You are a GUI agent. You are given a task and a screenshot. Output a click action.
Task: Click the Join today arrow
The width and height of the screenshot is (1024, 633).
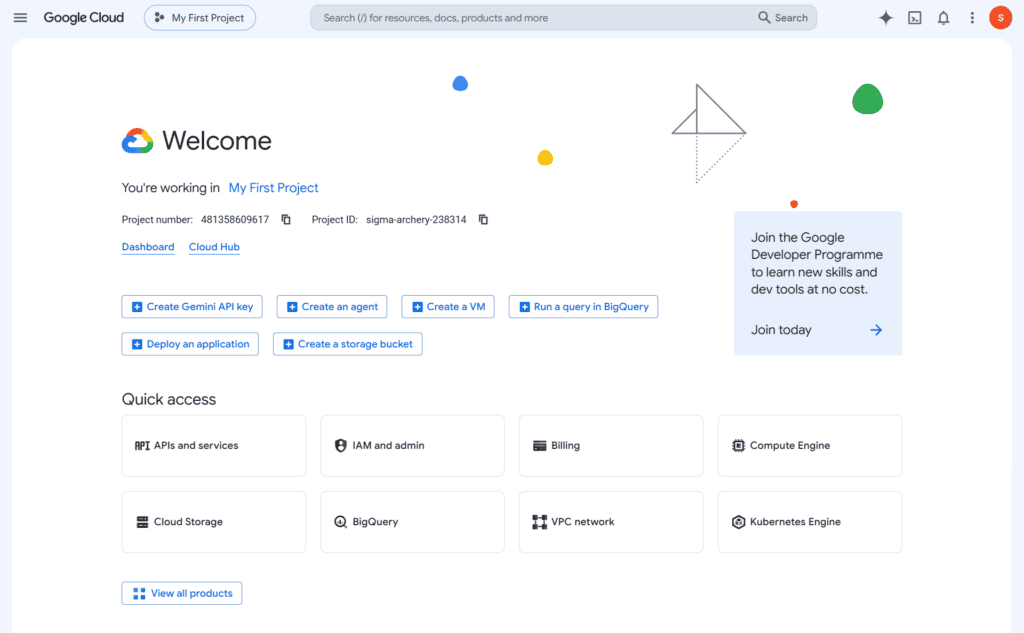pyautogui.click(x=876, y=330)
